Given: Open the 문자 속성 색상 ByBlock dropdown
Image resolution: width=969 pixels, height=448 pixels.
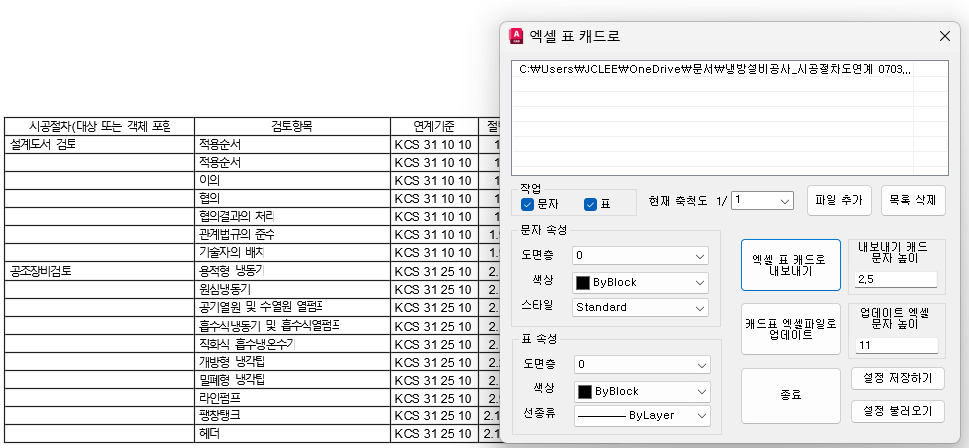Looking at the screenshot, I should coord(640,282).
